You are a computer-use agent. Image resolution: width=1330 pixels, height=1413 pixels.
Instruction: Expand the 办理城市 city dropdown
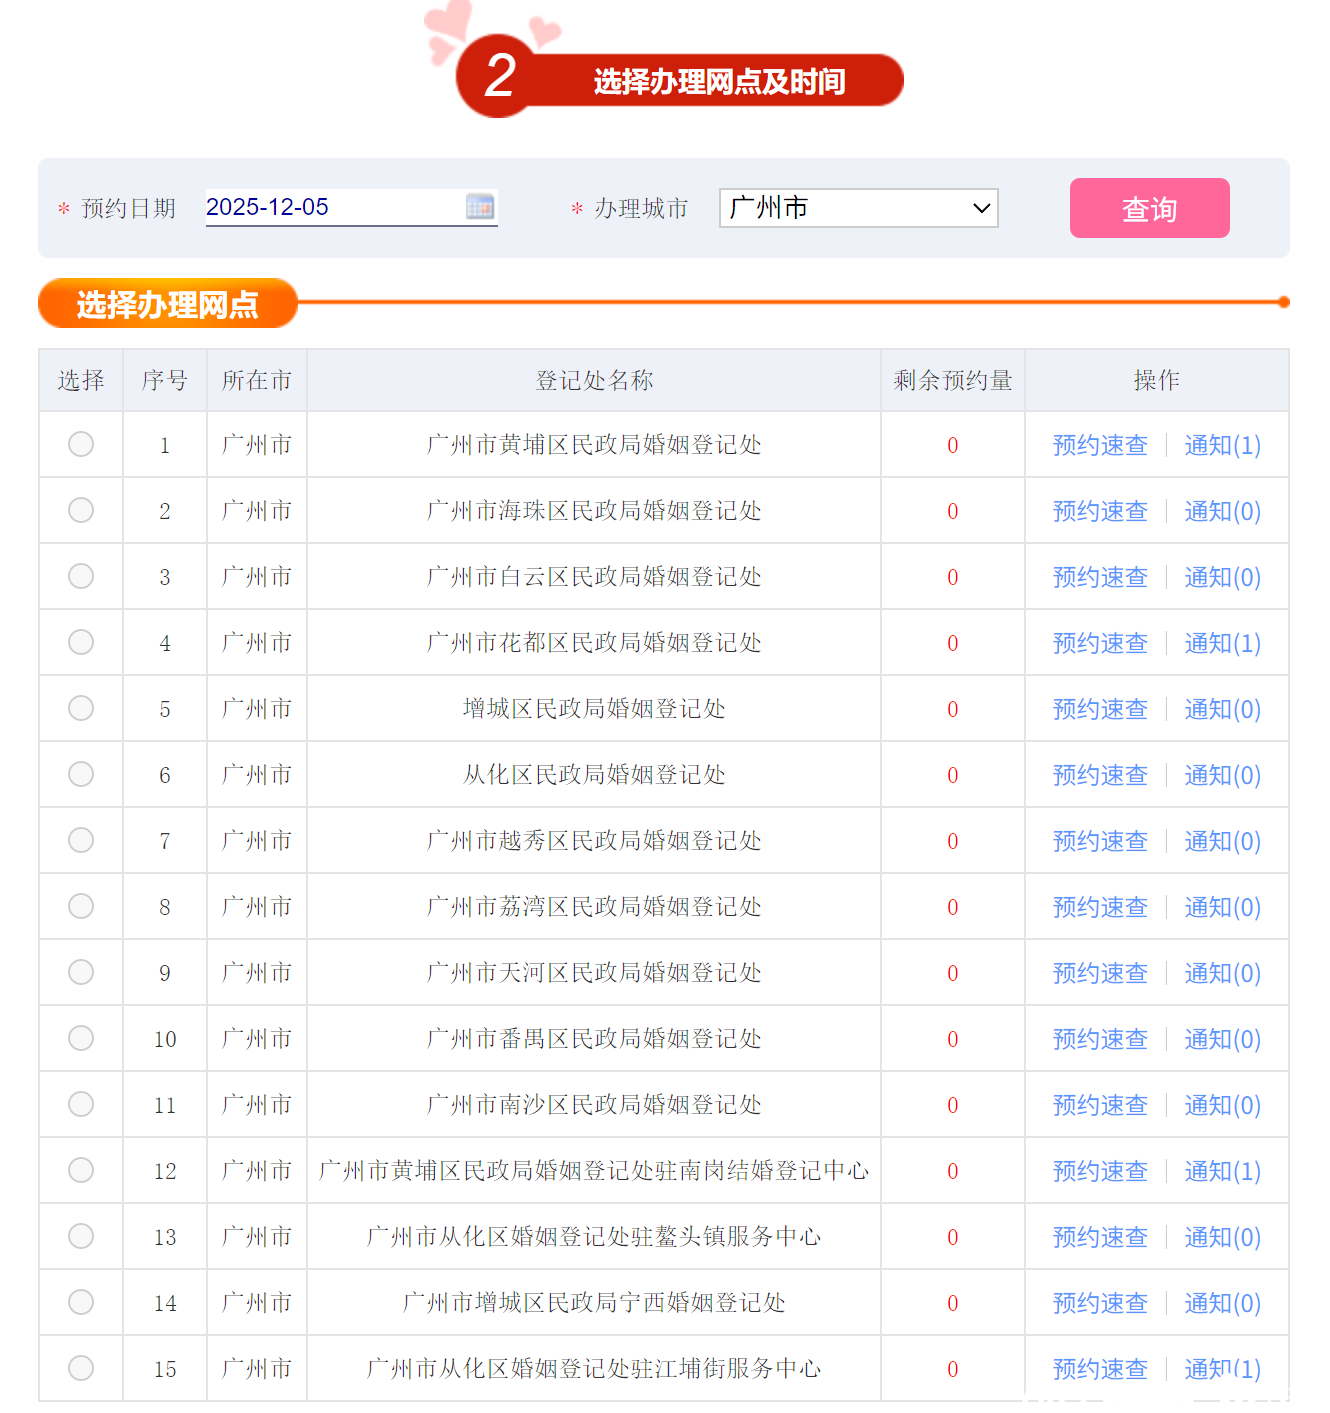(x=858, y=208)
